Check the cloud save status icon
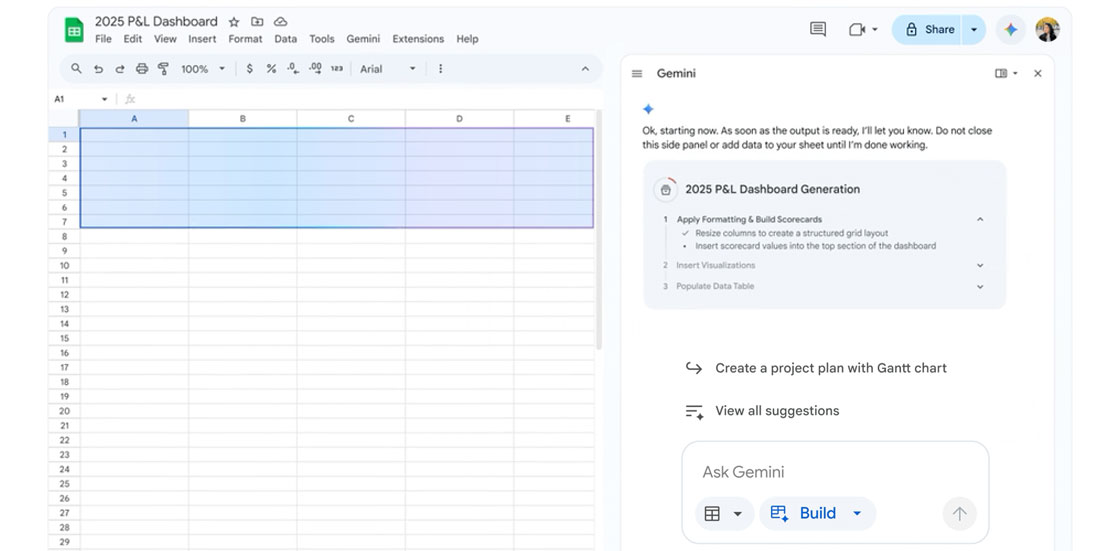The image size is (1120, 551). 281,22
